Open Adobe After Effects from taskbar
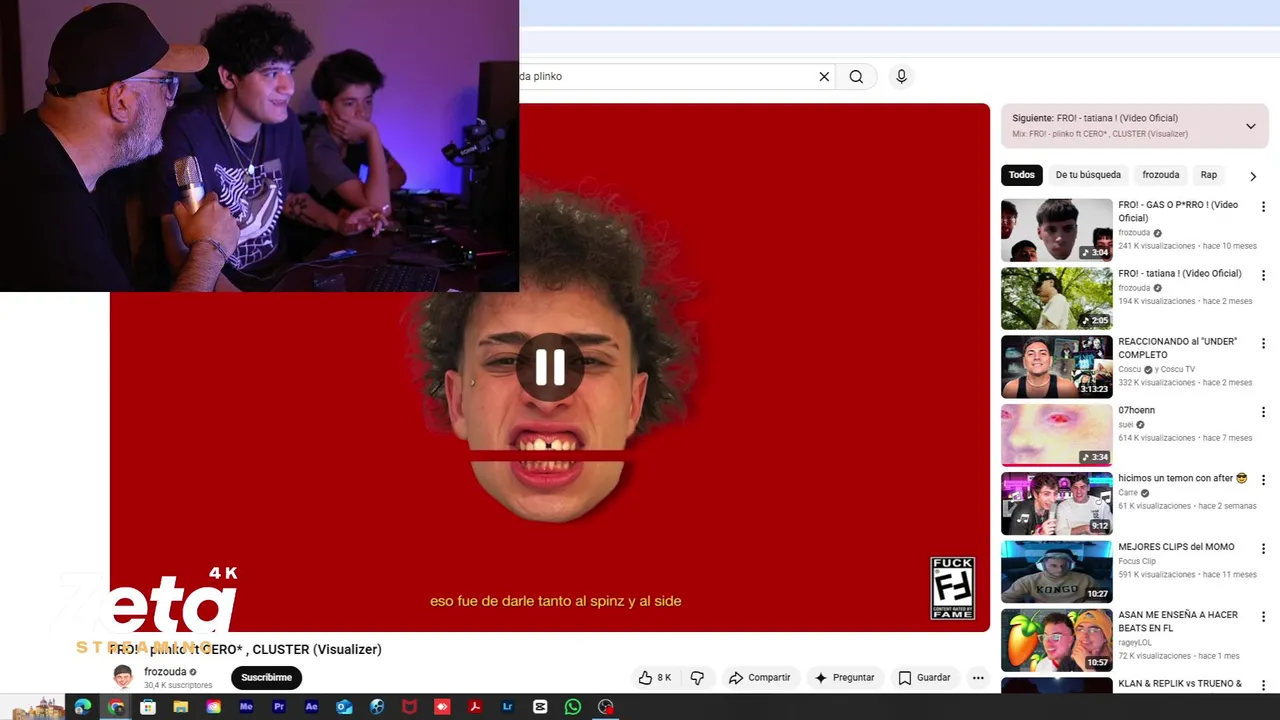Image resolution: width=1280 pixels, height=720 pixels. pyautogui.click(x=311, y=707)
